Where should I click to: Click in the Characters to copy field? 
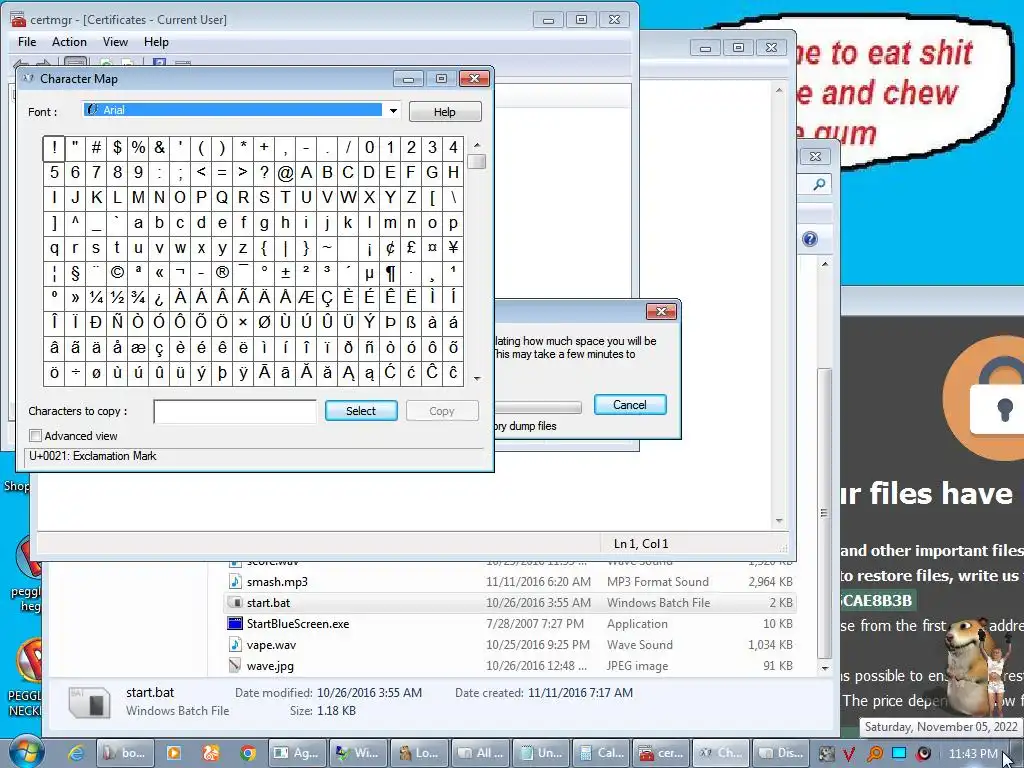[235, 411]
